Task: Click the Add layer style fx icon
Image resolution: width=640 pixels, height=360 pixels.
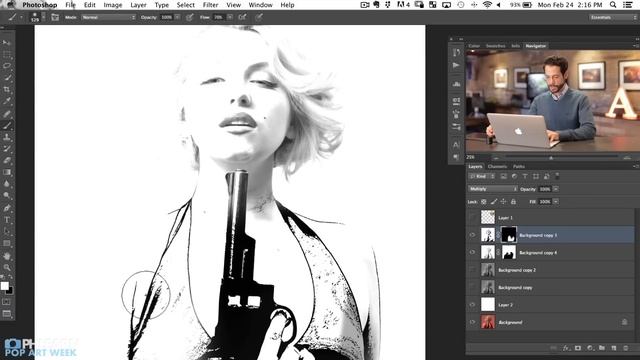Action: (x=566, y=348)
